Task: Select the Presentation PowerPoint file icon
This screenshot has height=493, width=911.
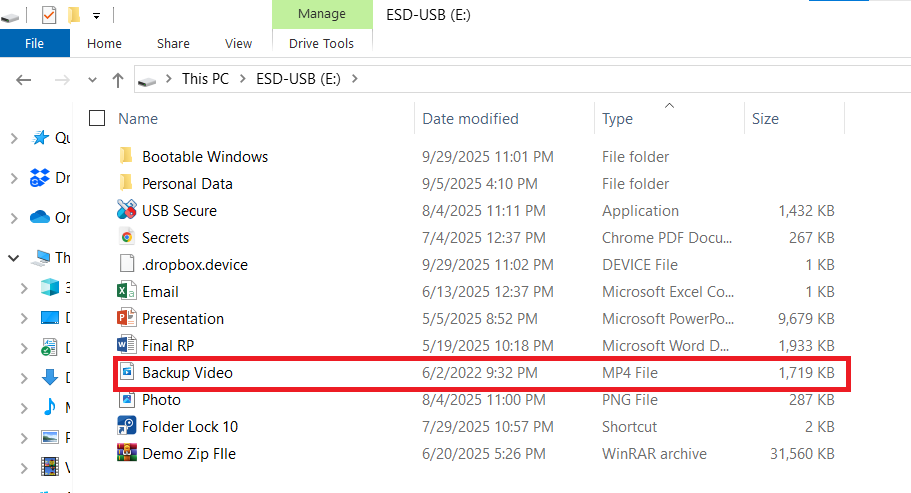Action: 127,318
